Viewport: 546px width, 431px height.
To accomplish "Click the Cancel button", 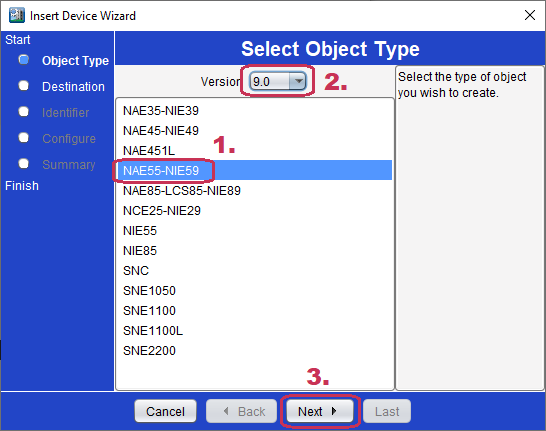I will point(165,412).
